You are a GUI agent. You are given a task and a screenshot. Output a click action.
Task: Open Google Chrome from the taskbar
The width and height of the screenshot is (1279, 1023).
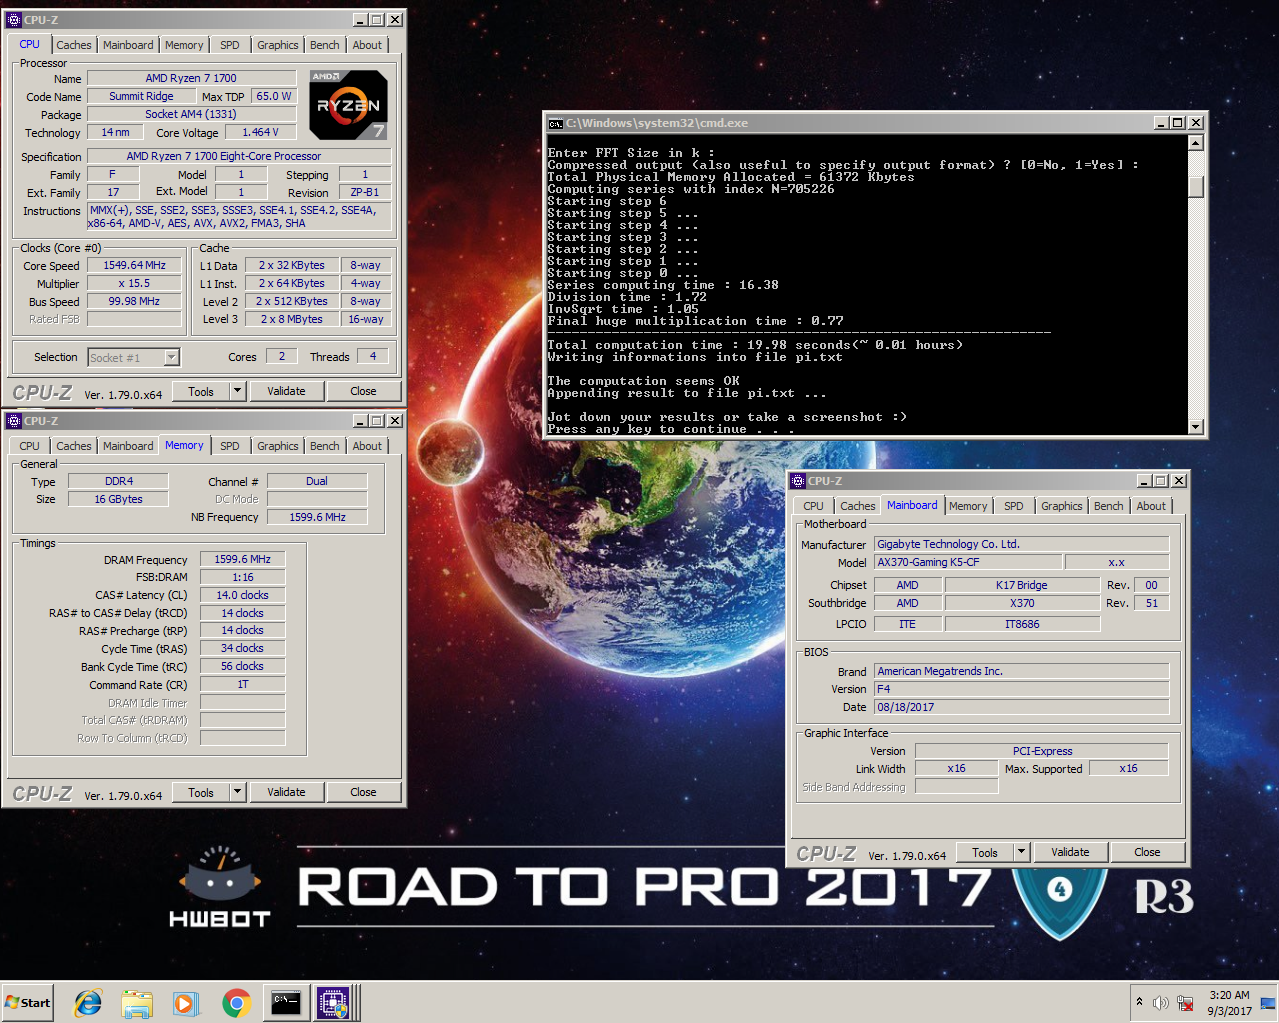236,1003
